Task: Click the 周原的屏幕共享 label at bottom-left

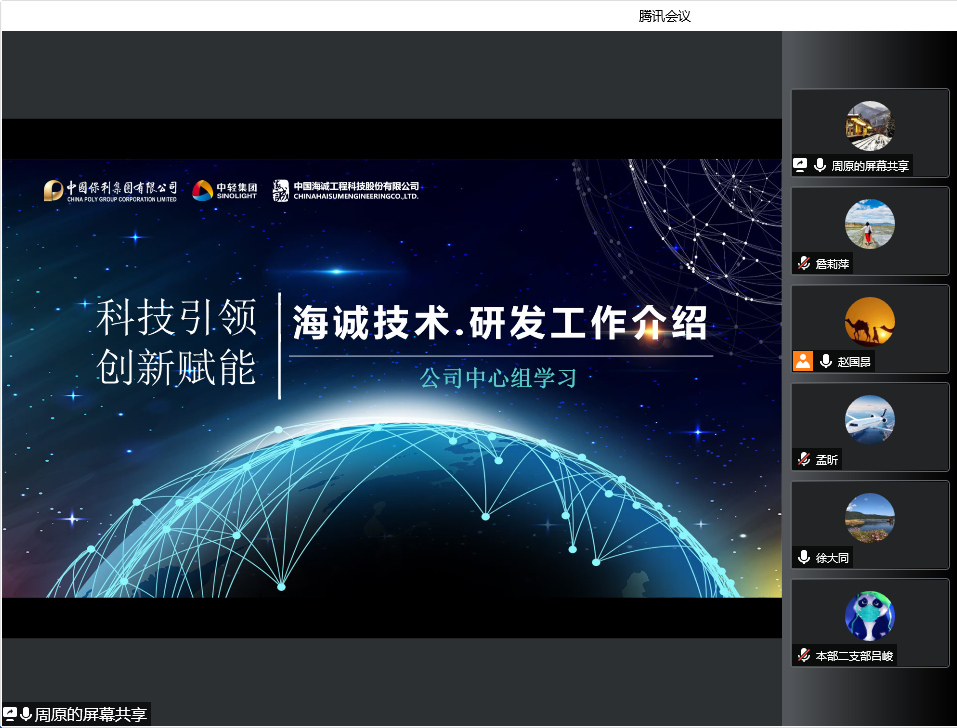Action: [x=91, y=715]
